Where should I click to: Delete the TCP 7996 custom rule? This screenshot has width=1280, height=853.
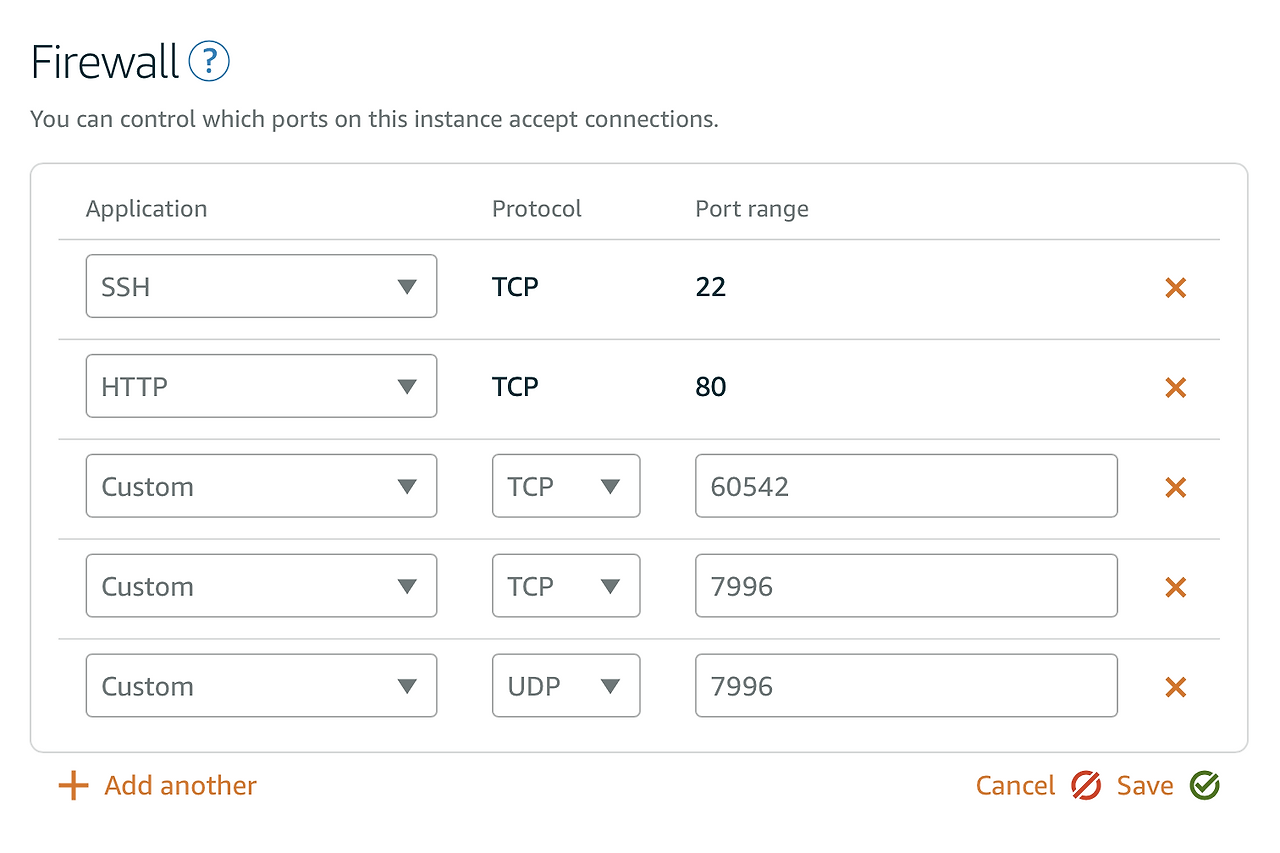pos(1175,588)
